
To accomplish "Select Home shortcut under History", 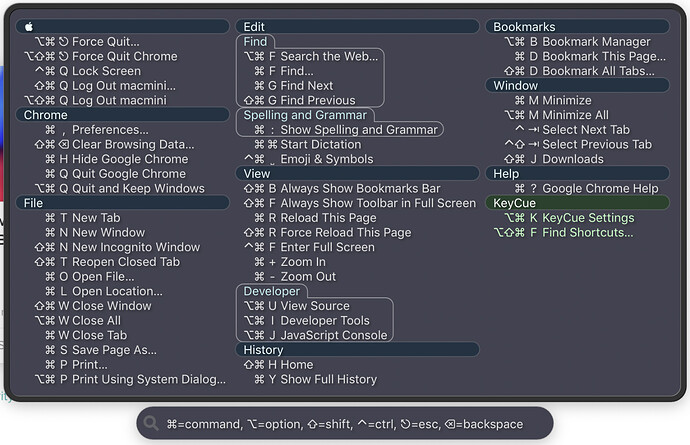I will (x=278, y=364).
